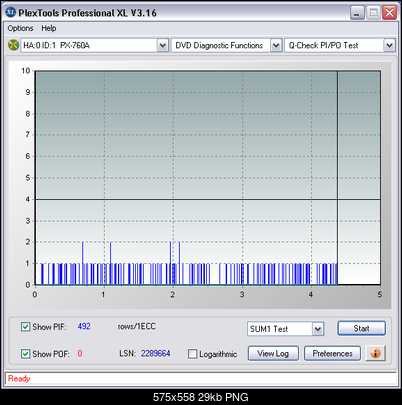Click the POF value 0
This screenshot has height=405, width=402.
click(80, 353)
